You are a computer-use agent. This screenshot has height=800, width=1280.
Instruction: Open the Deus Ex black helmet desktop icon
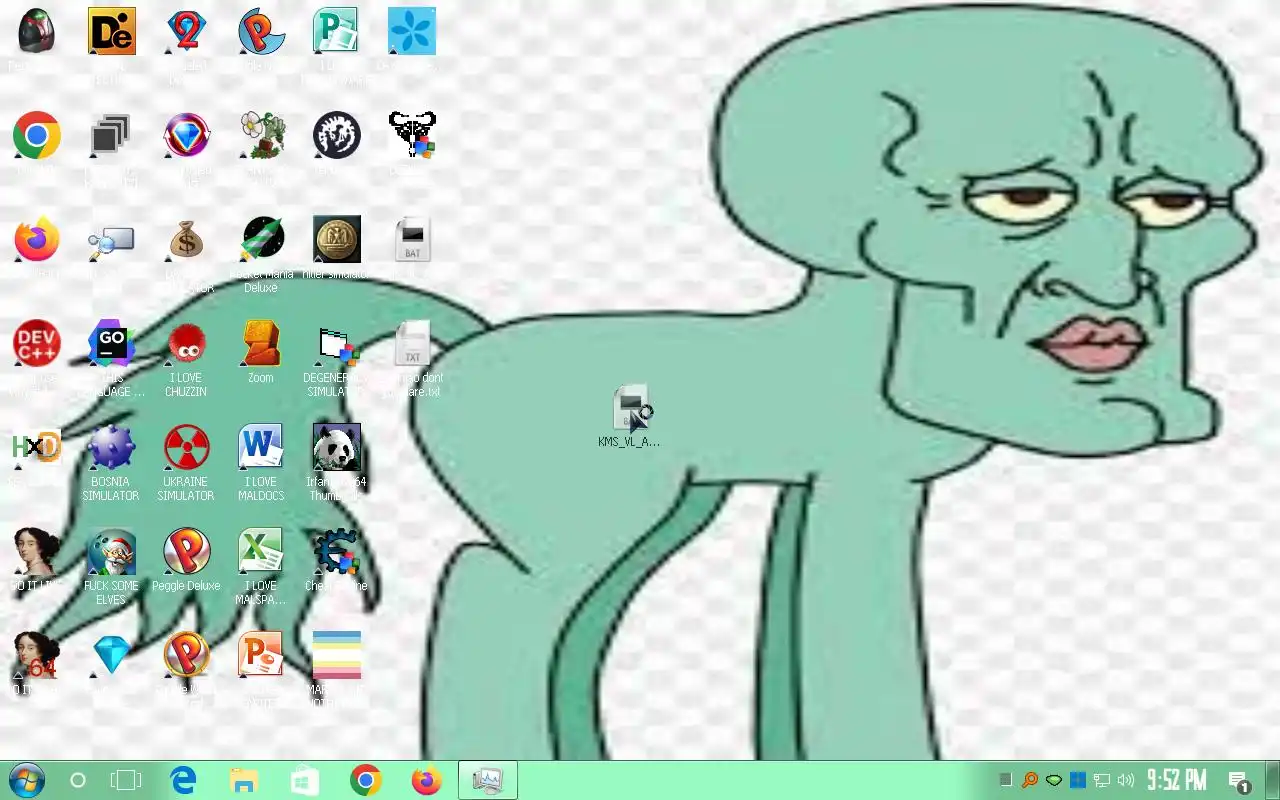point(37,32)
